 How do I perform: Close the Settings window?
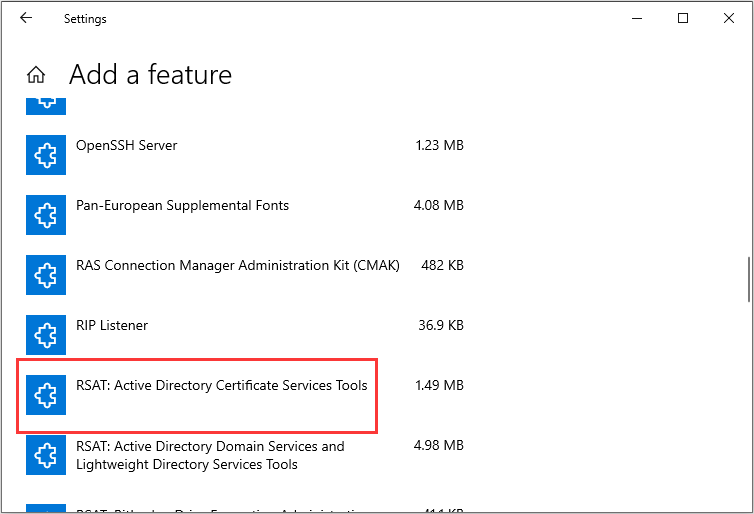pos(729,18)
